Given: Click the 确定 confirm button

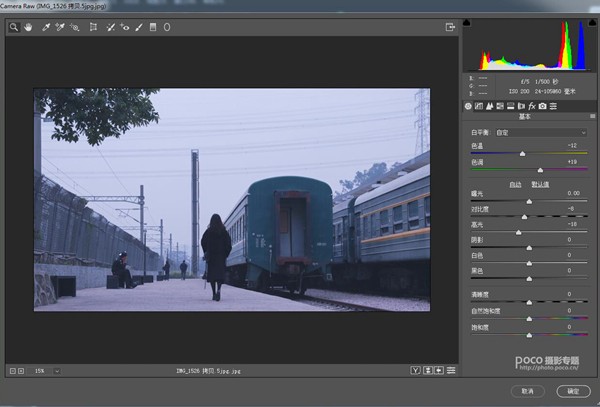Looking at the screenshot, I should (573, 391).
